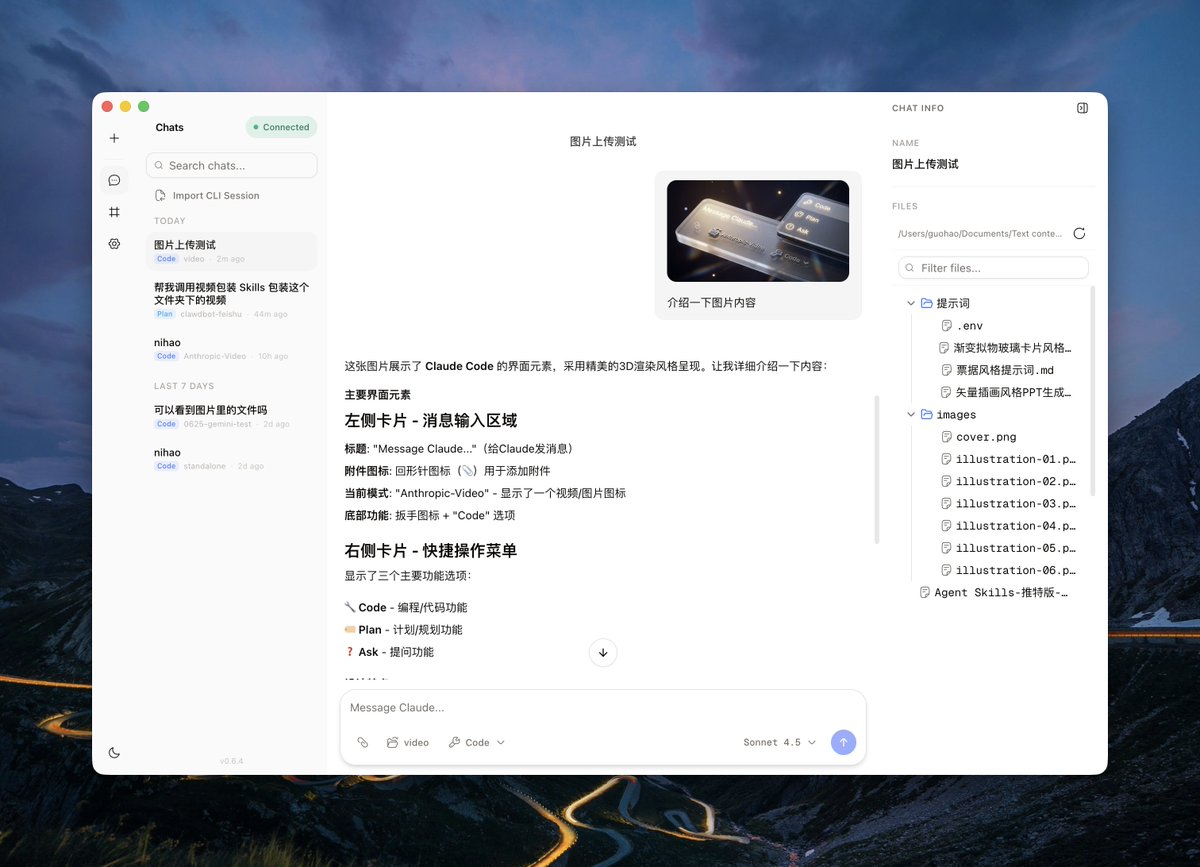Click the chat title 图片上传测试 header
1200x867 pixels.
[603, 142]
